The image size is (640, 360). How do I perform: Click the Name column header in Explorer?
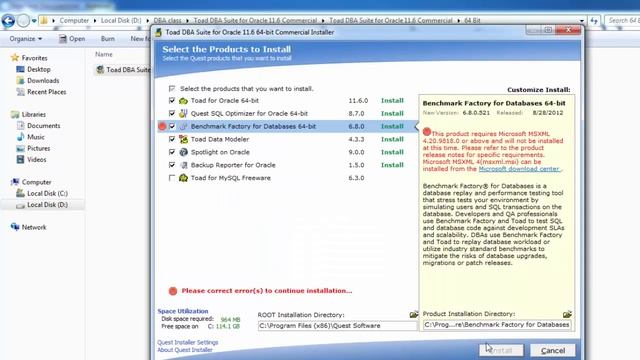[x=104, y=54]
